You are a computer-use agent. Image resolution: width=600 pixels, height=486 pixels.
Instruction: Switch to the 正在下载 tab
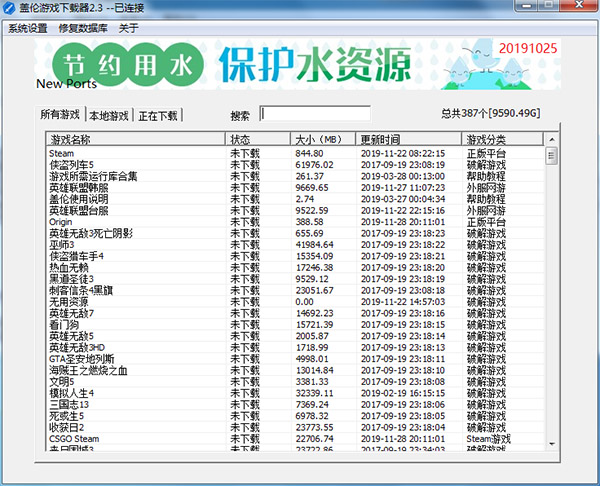(x=158, y=115)
